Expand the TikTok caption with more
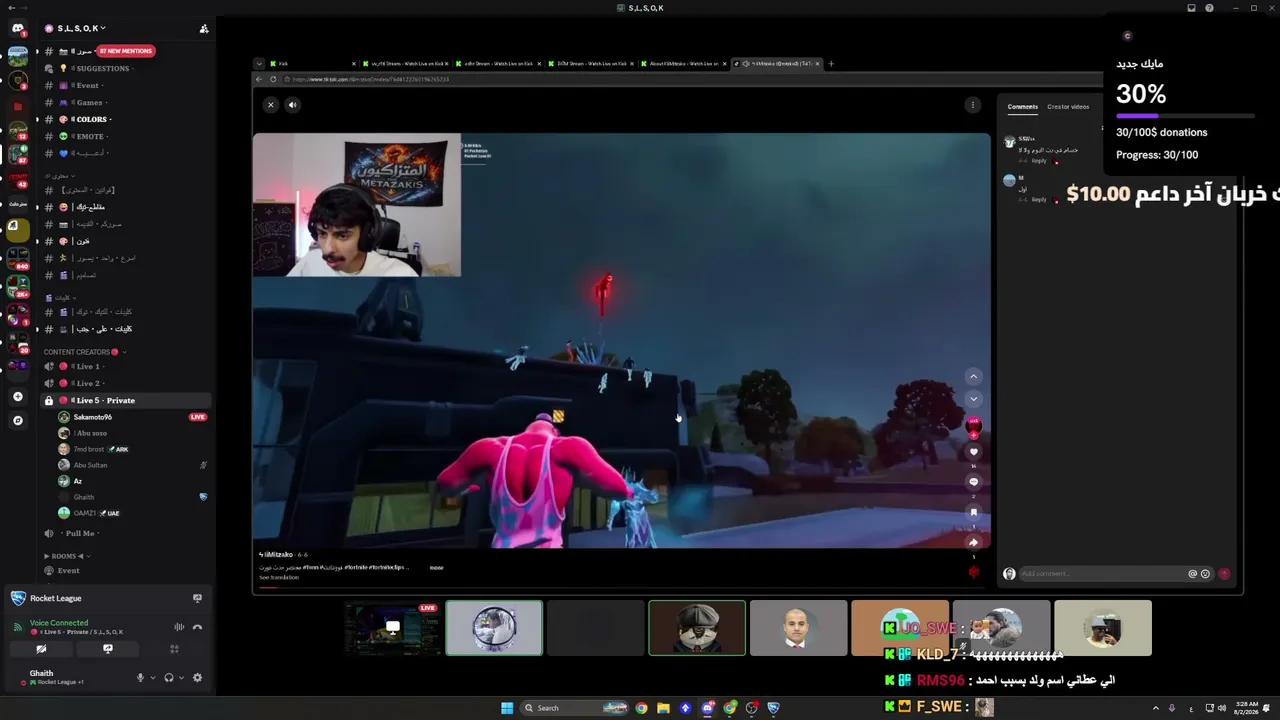1280x720 pixels. (x=436, y=568)
